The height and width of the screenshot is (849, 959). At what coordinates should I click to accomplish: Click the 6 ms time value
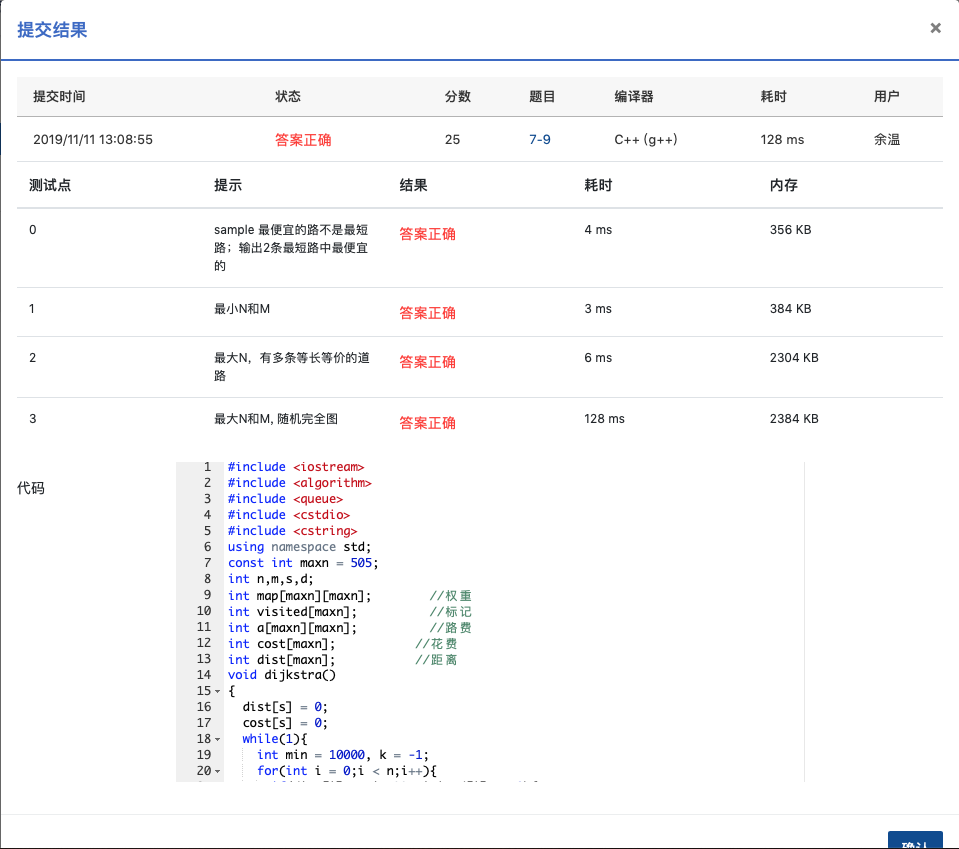click(x=598, y=358)
